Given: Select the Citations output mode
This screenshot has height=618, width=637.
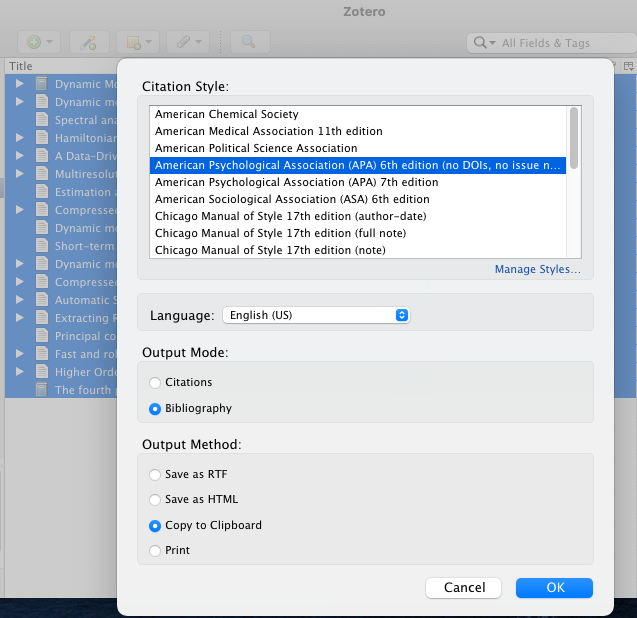Looking at the screenshot, I should [x=155, y=383].
